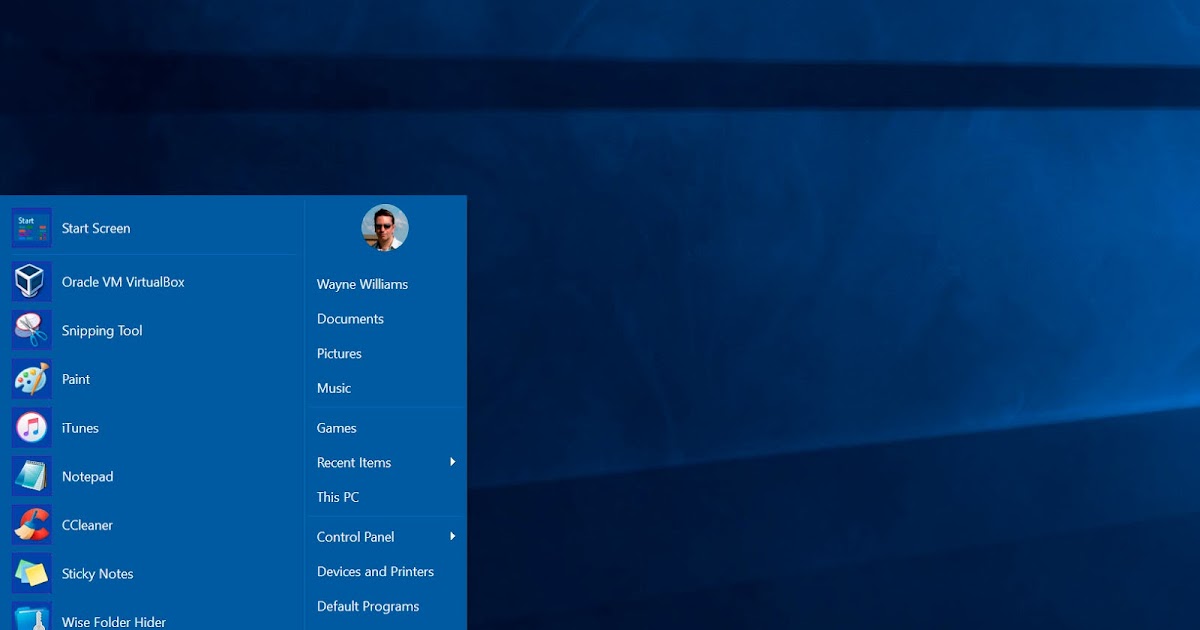Open Devices and Printers

click(x=375, y=571)
